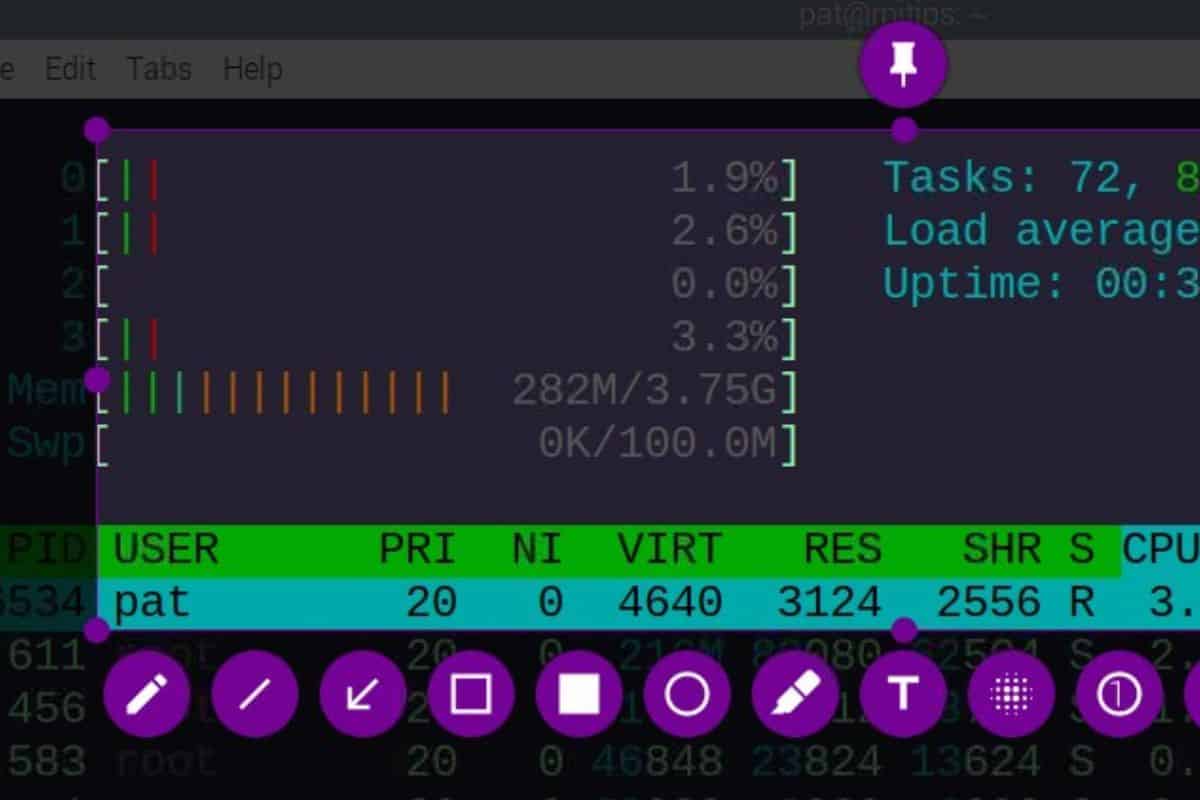1200x800 pixels.
Task: Select the Pencil drawing tool
Action: (148, 694)
